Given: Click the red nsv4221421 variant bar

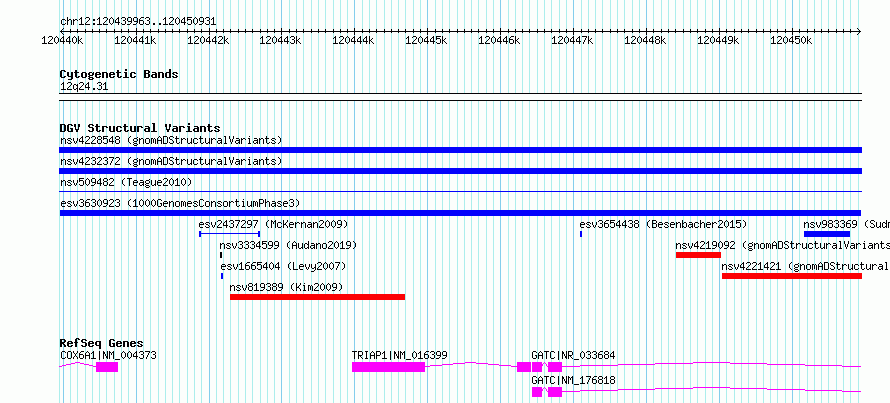Looking at the screenshot, I should pos(792,276).
